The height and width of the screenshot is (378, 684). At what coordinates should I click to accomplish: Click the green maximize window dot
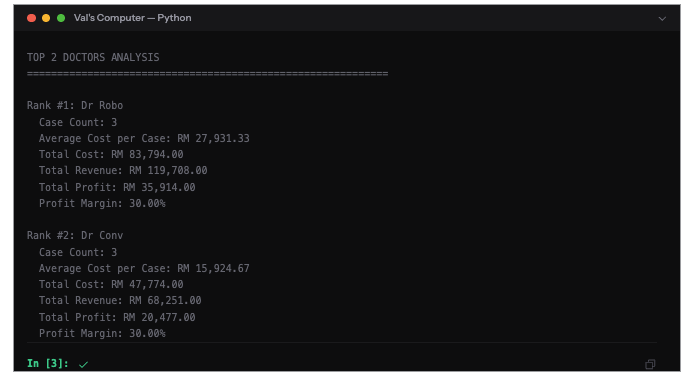(61, 18)
